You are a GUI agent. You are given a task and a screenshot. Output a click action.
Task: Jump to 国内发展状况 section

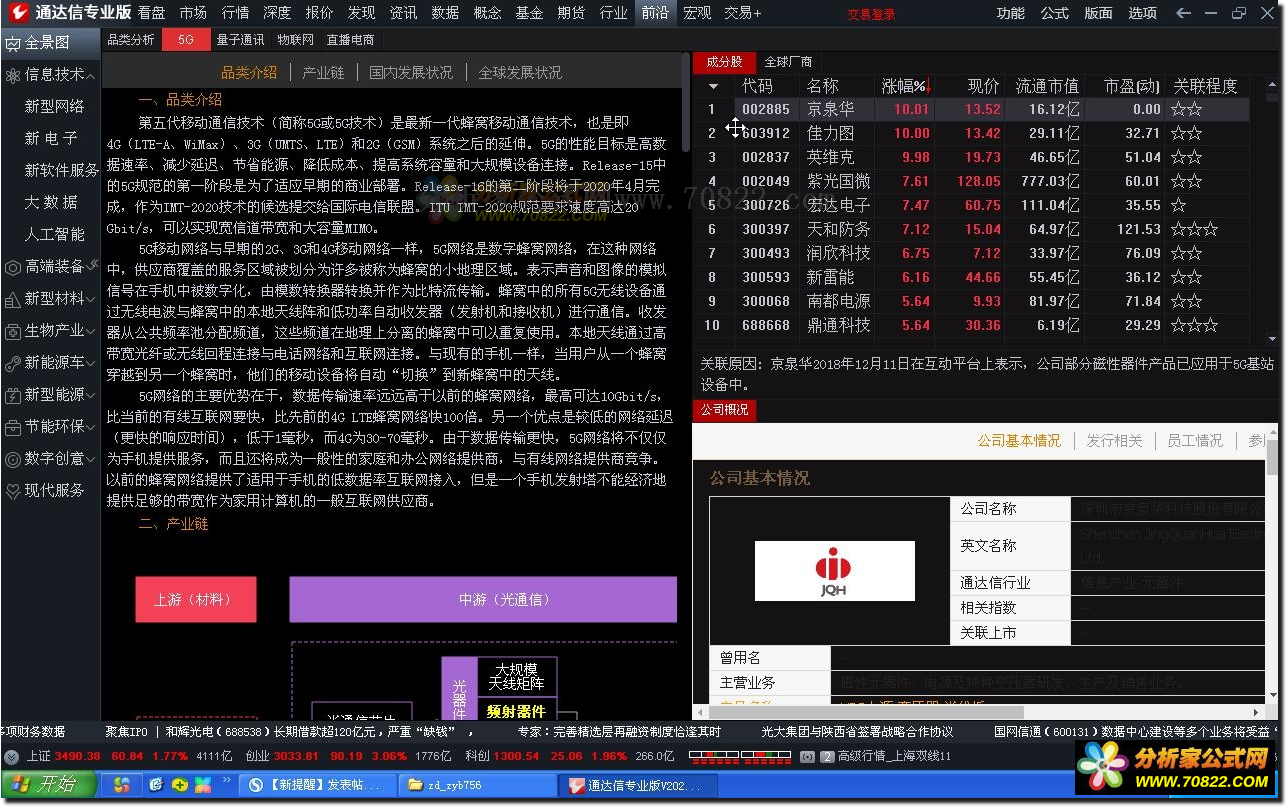tap(411, 72)
